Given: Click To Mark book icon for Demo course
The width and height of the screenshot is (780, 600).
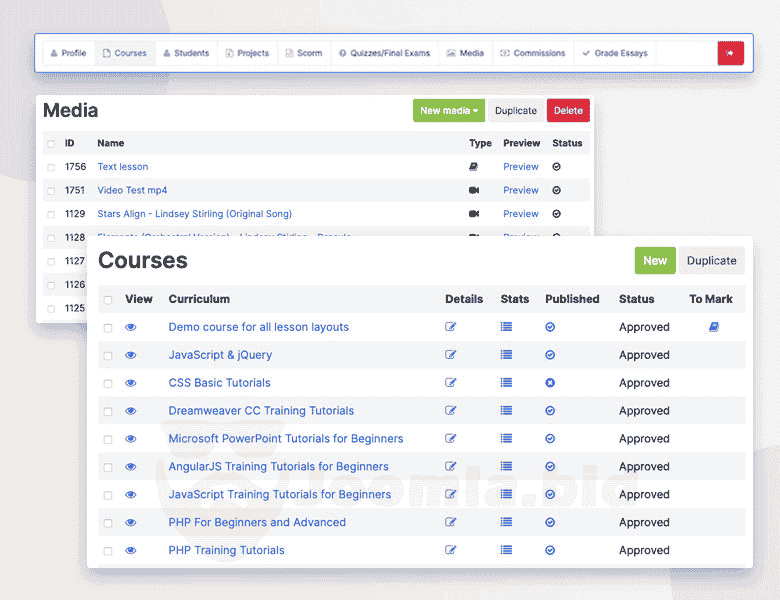Looking at the screenshot, I should (714, 327).
